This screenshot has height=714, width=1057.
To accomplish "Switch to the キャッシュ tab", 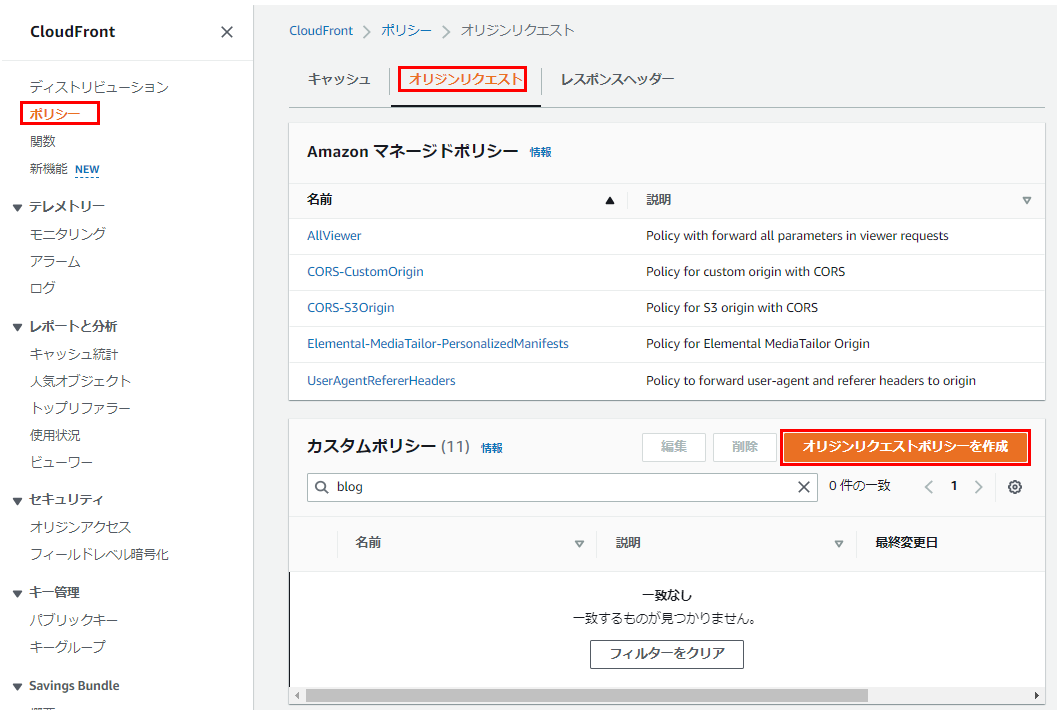I will 339,80.
